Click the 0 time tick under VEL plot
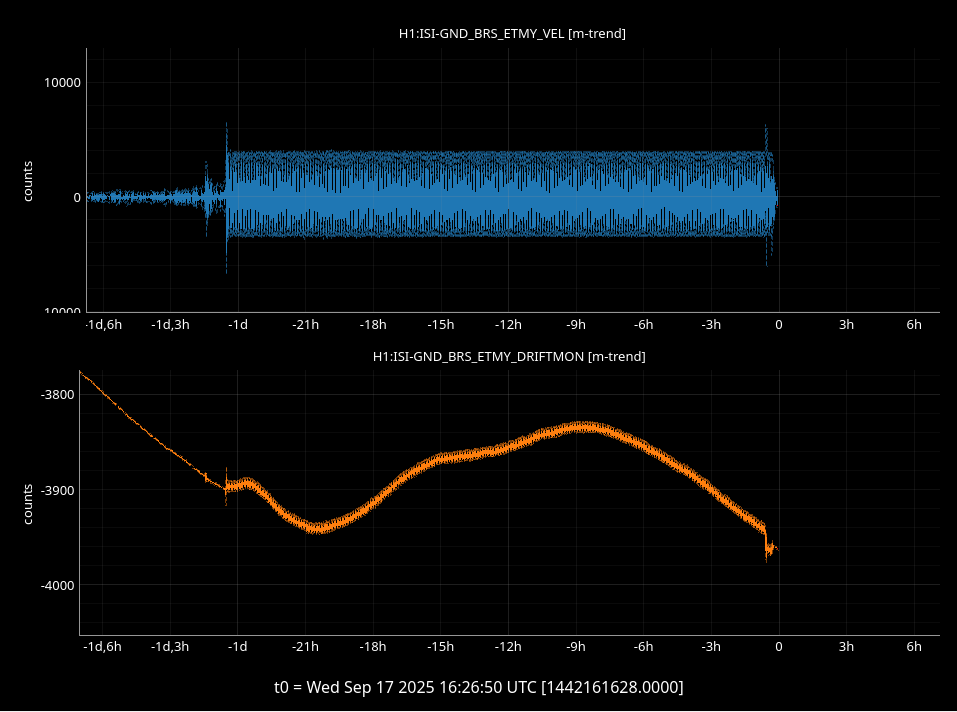This screenshot has width=957, height=712. coord(779,325)
